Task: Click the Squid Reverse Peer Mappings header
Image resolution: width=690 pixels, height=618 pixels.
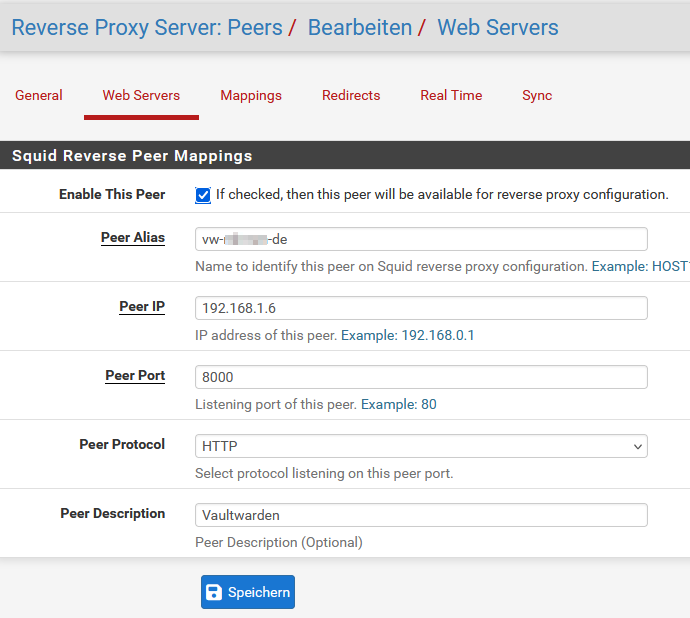Action: point(132,156)
